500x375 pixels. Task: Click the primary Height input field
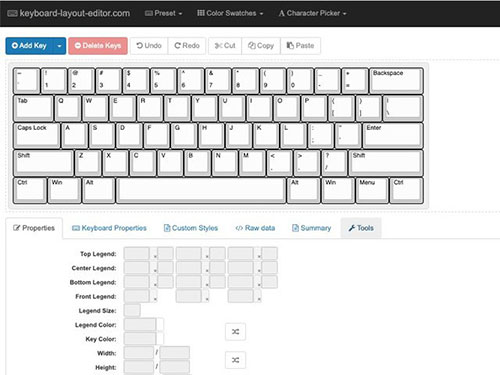139,367
